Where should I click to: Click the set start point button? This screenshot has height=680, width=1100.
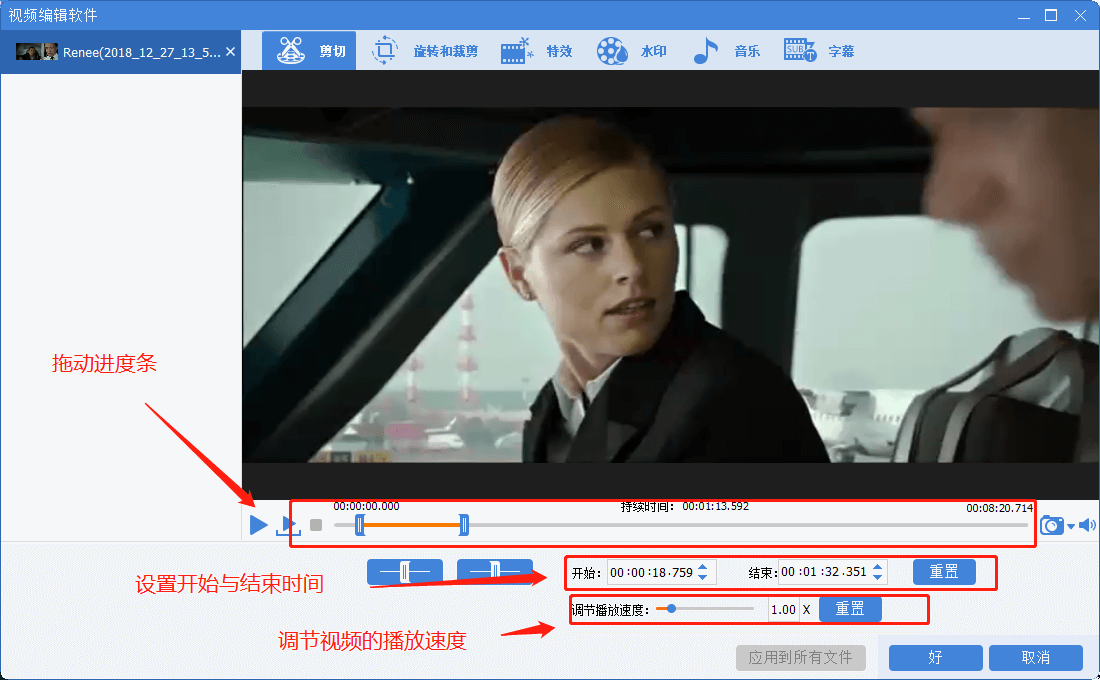[x=405, y=572]
